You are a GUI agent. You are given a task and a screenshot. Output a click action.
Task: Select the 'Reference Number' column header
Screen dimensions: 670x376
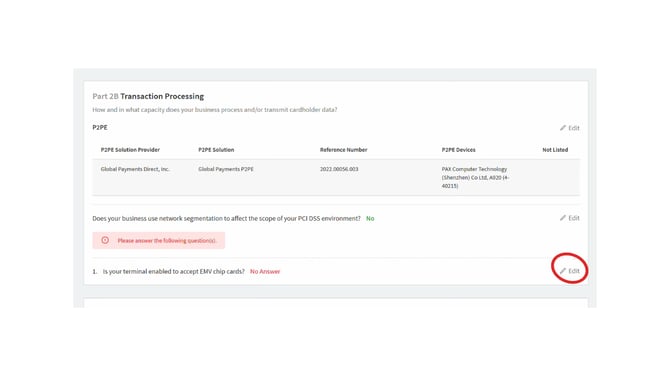344,150
